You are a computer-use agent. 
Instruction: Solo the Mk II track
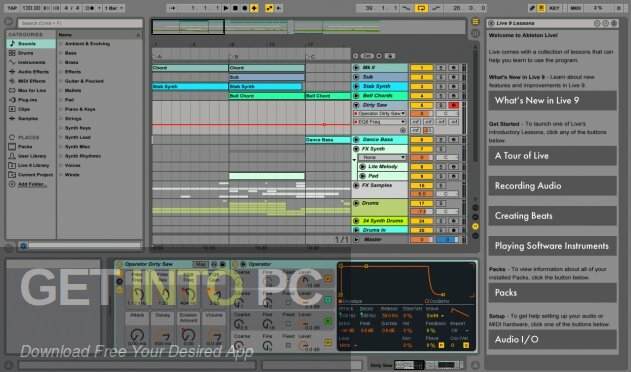pos(441,68)
